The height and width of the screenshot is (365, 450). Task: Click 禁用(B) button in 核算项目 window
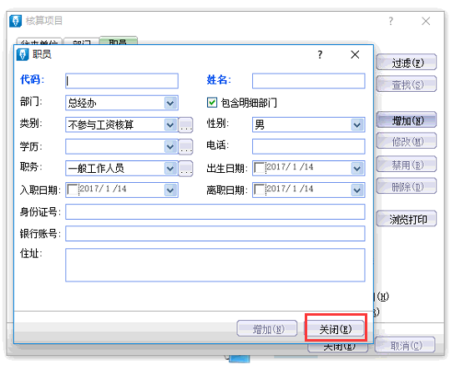coord(406,164)
